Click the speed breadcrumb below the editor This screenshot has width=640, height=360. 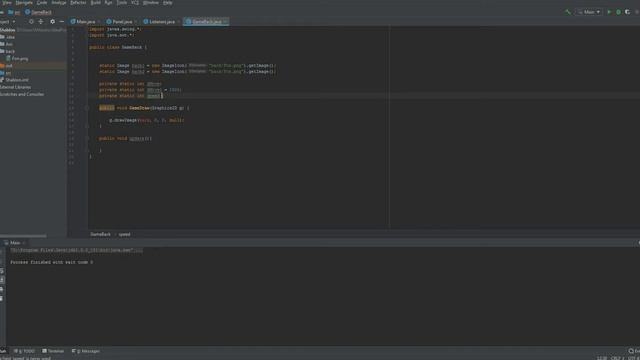click(x=124, y=234)
